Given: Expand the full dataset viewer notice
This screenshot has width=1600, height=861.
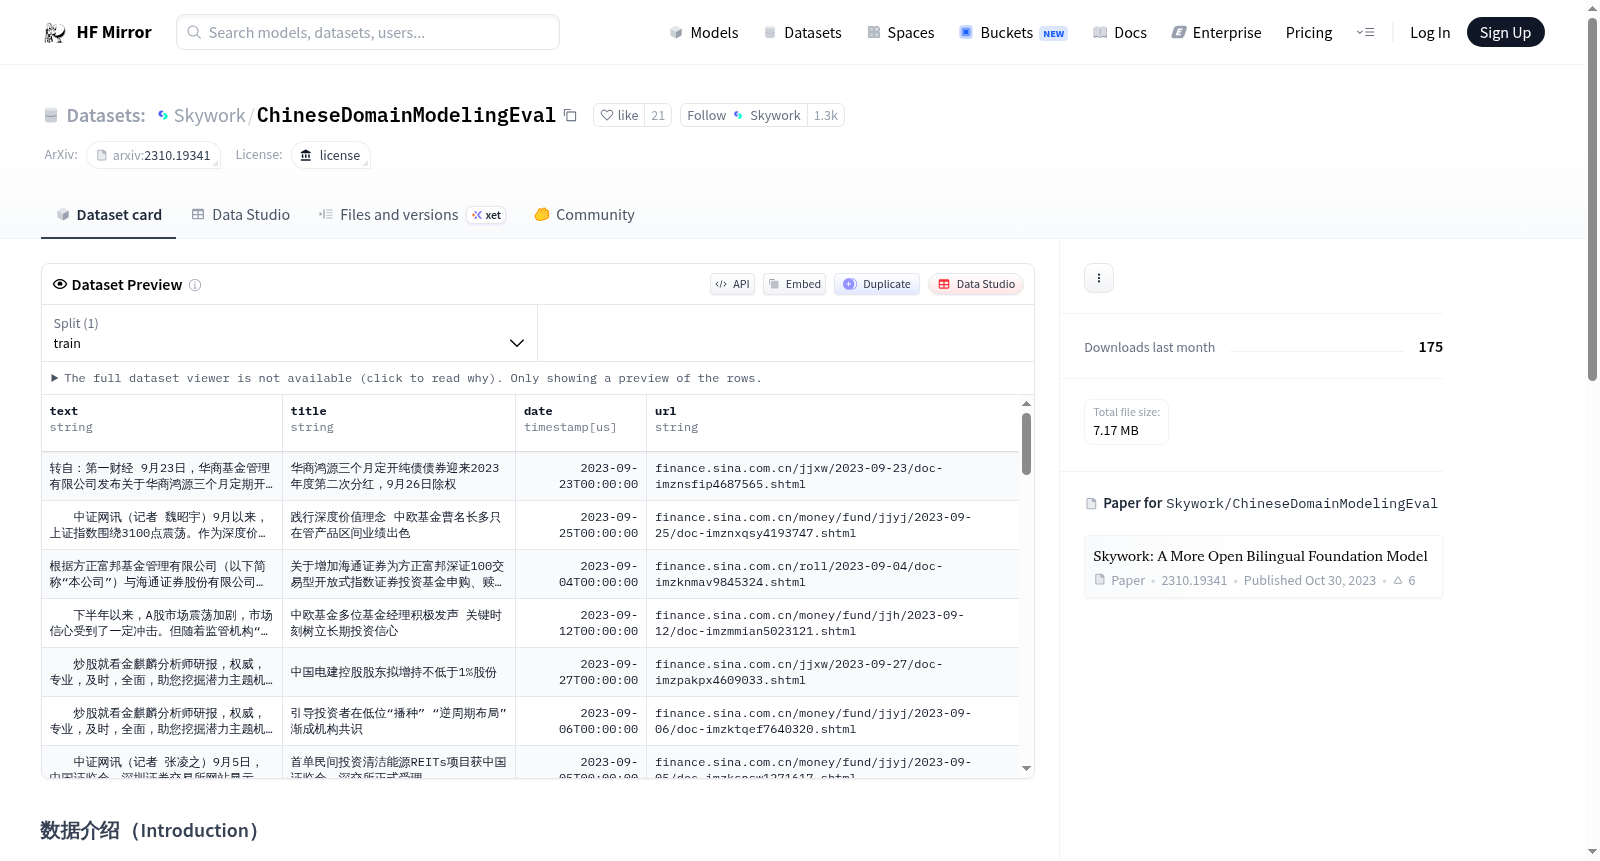Looking at the screenshot, I should coord(406,378).
